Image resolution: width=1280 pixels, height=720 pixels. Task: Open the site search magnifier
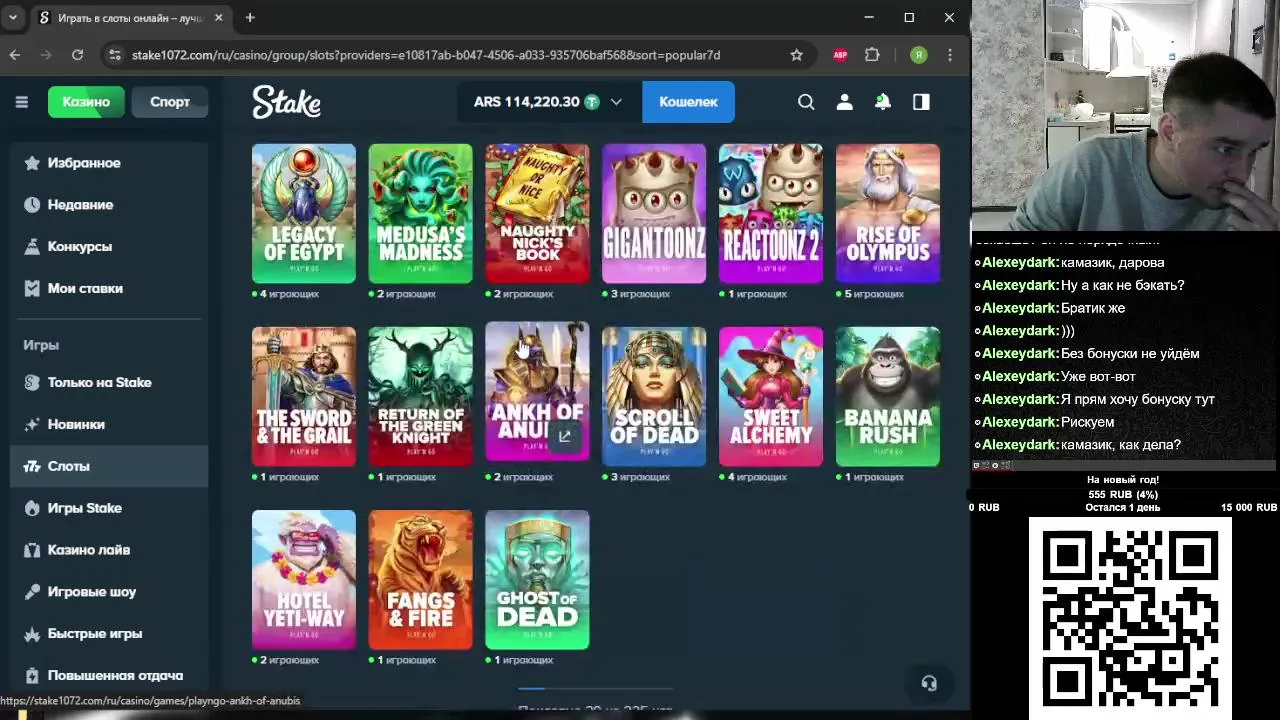pos(806,102)
